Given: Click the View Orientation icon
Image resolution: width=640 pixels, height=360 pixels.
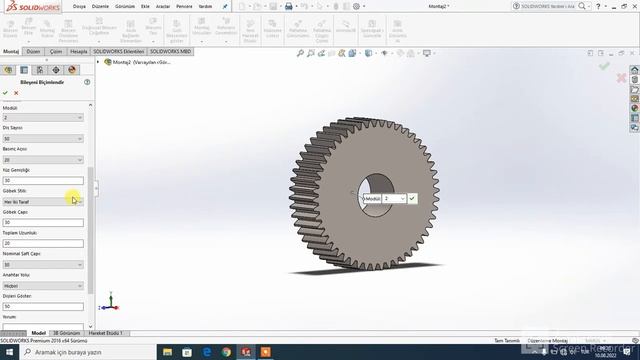Looking at the screenshot, I should click(352, 53).
